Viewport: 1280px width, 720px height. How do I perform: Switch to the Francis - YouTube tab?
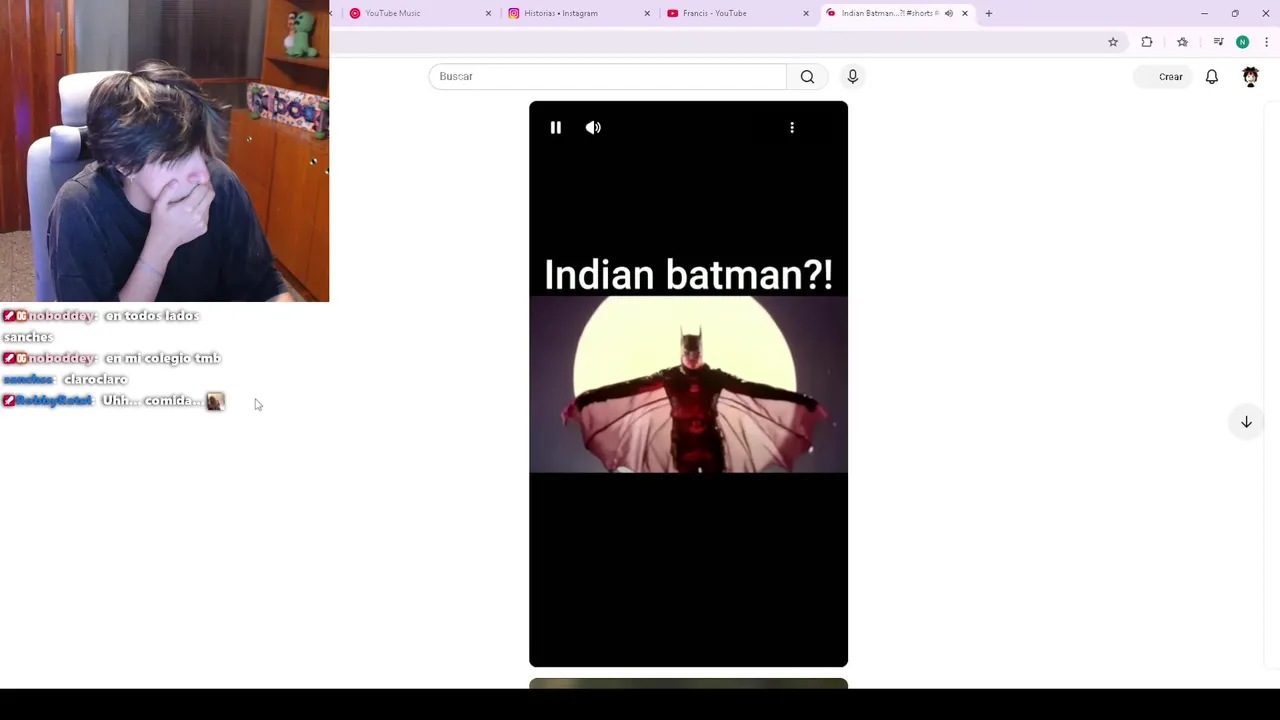coord(730,13)
